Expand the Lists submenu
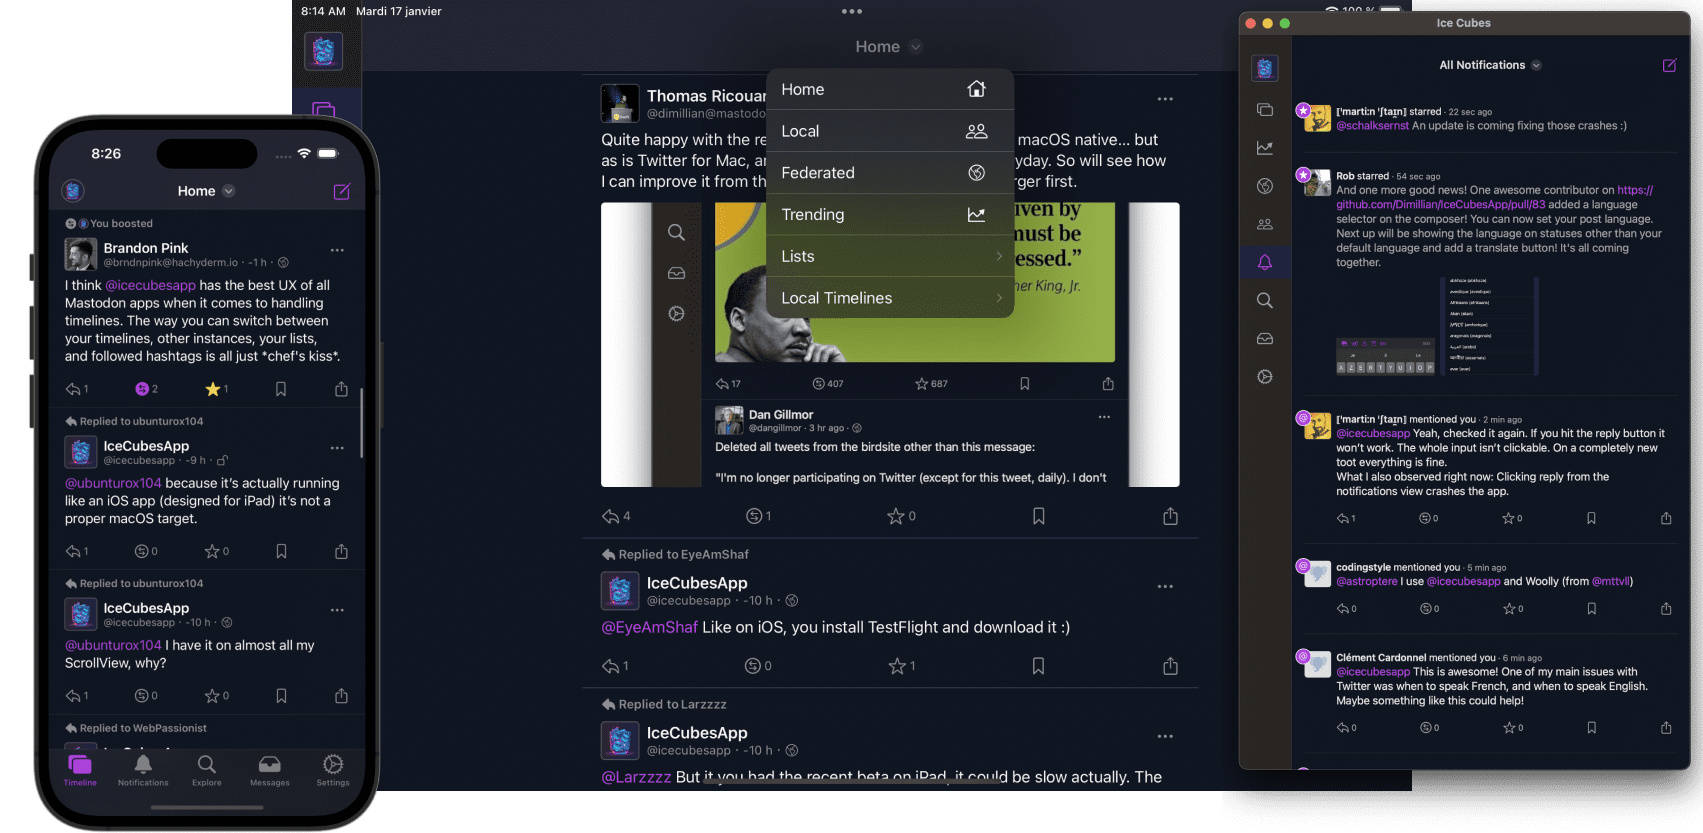1703x833 pixels. point(890,256)
